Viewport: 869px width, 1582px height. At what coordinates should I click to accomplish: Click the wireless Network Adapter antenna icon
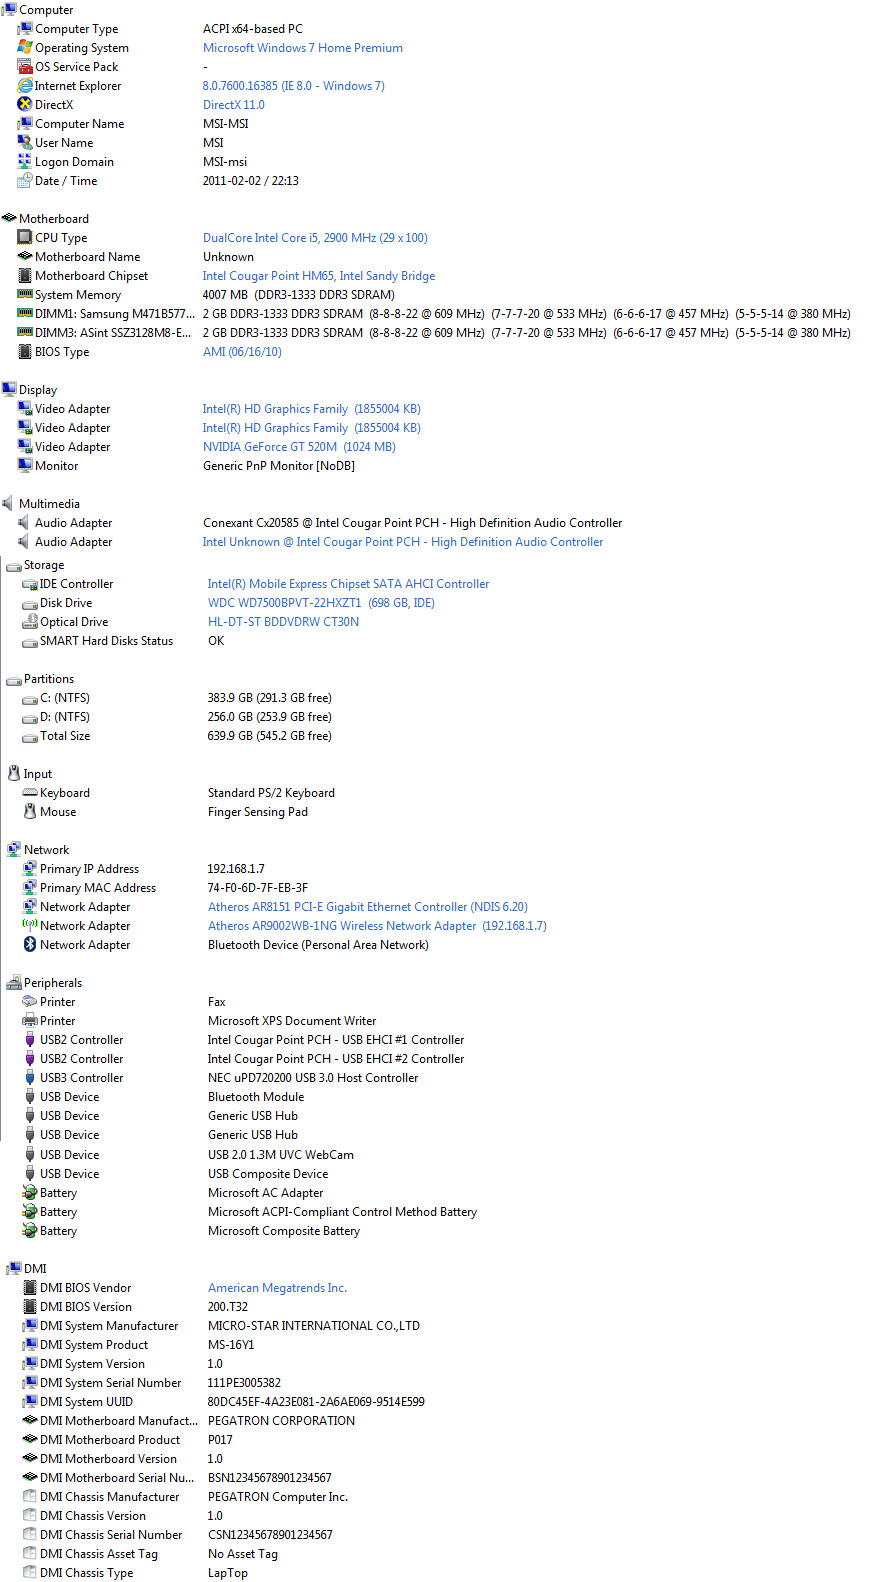click(x=30, y=926)
